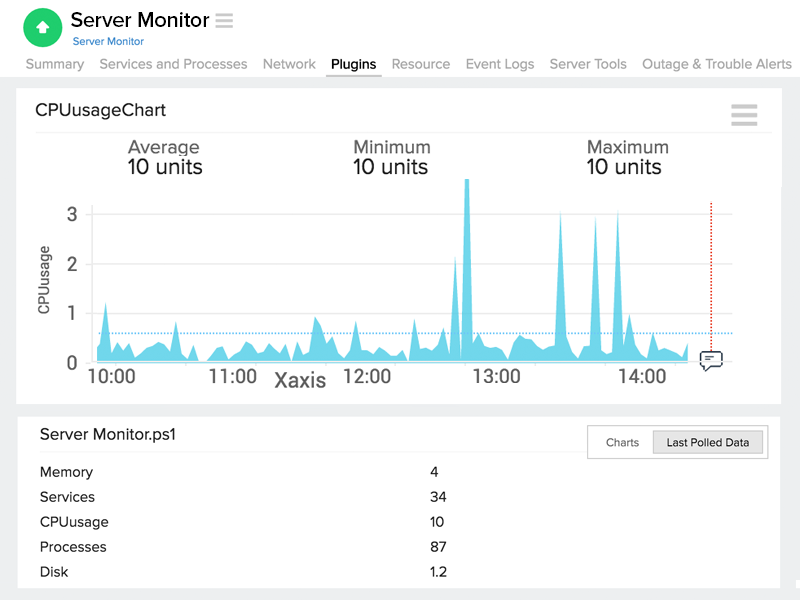This screenshot has height=600, width=800.
Task: Select the Plugins tab
Action: pos(353,64)
